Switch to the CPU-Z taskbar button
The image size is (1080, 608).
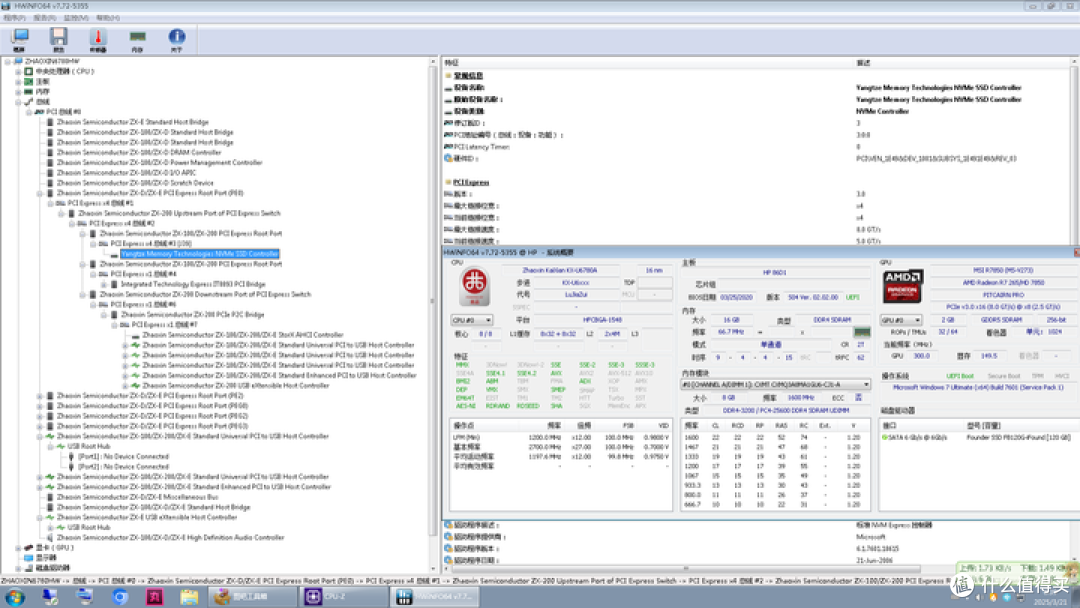(x=342, y=596)
